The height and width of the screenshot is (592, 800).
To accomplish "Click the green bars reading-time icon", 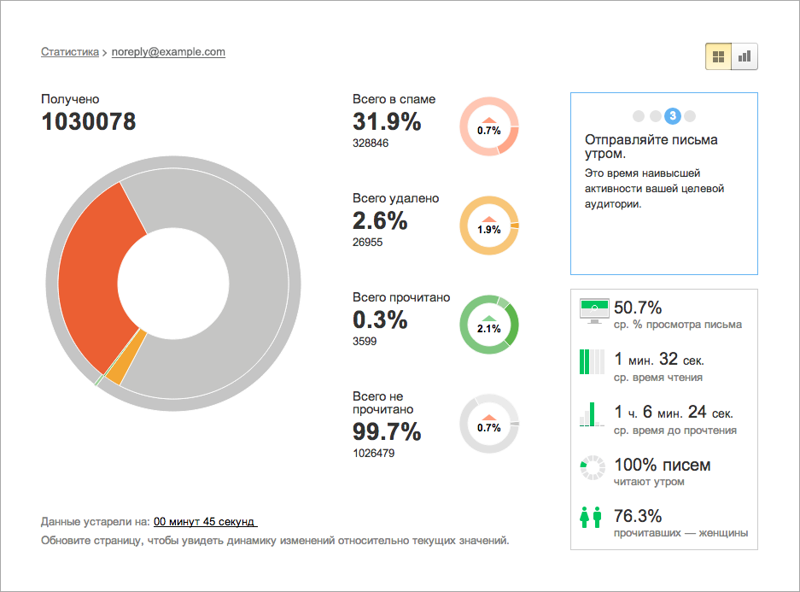I will coord(592,362).
